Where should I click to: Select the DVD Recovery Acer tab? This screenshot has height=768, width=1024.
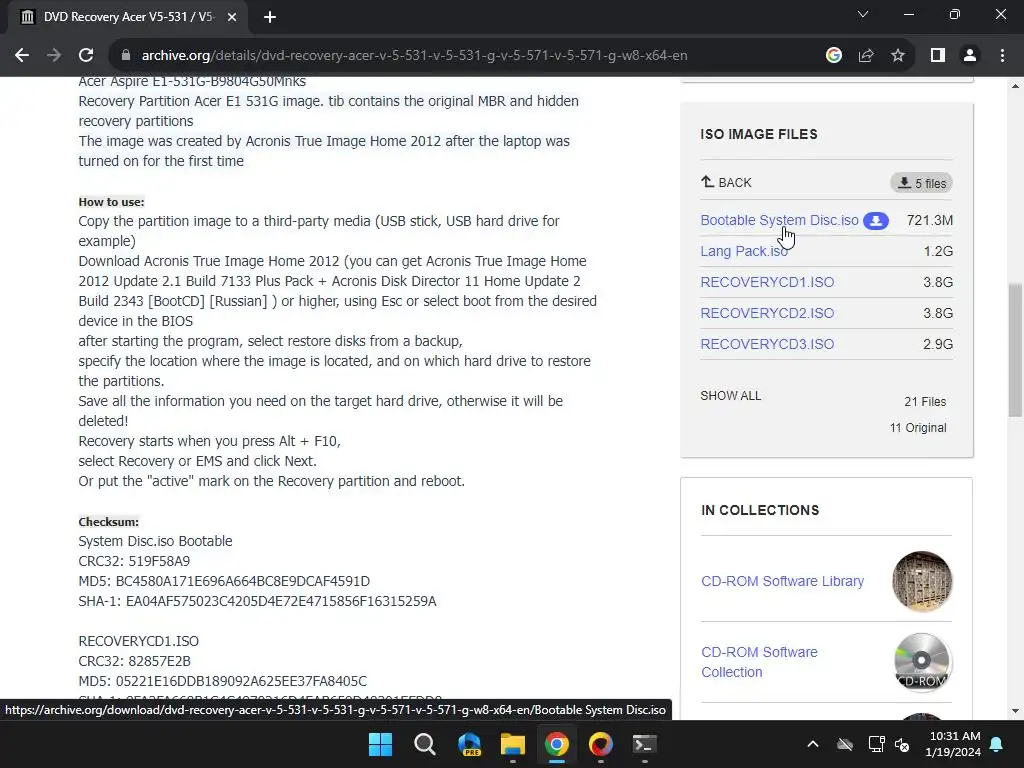click(x=127, y=18)
